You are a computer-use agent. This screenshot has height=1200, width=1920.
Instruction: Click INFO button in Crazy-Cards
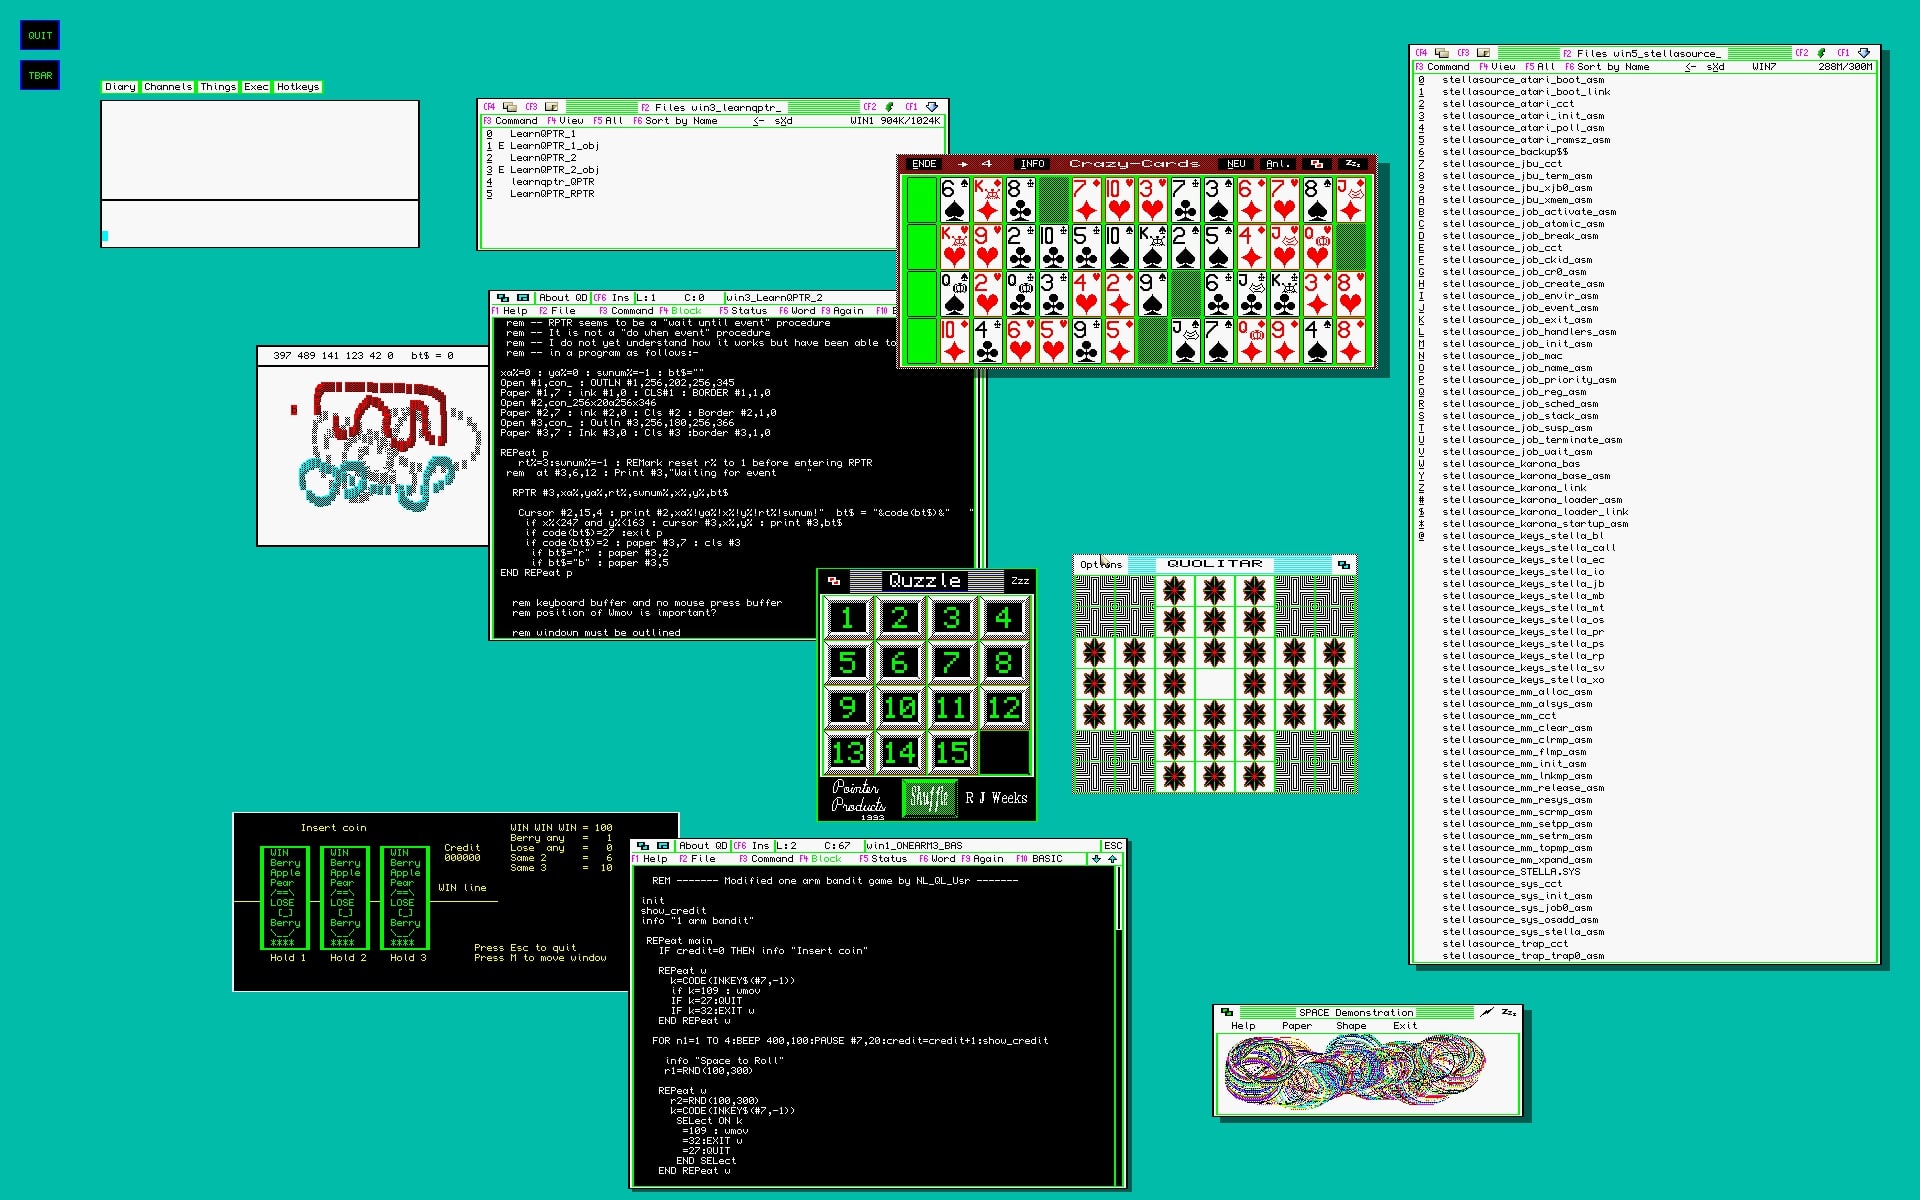1032,163
